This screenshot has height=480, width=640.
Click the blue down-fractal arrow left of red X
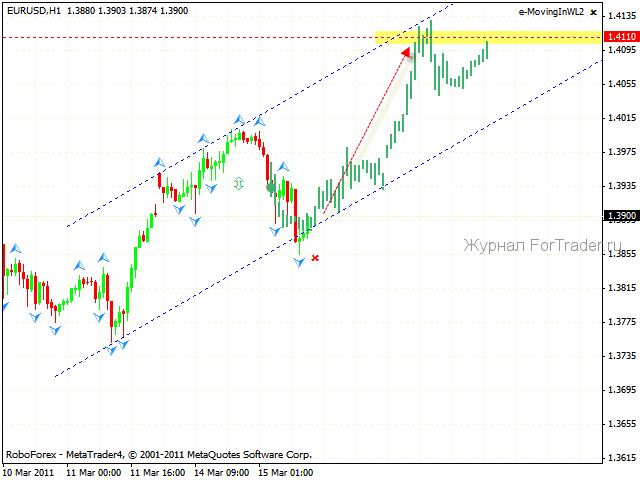(x=299, y=261)
